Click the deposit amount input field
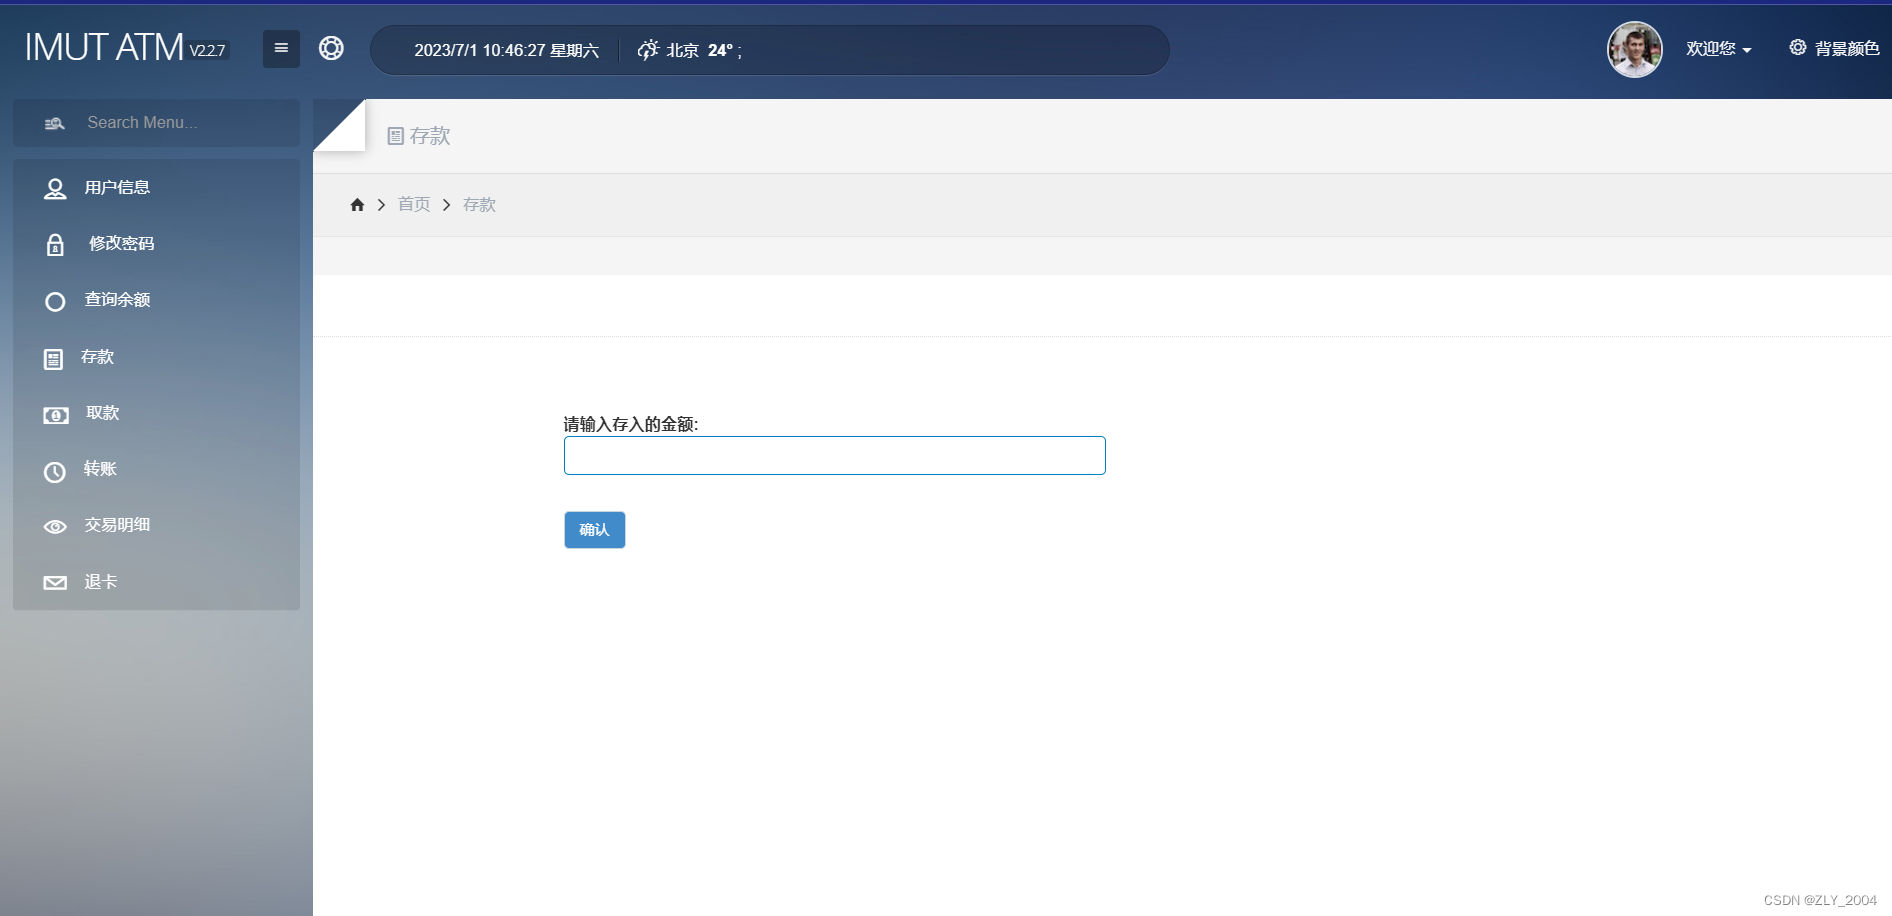This screenshot has height=916, width=1892. tap(834, 455)
